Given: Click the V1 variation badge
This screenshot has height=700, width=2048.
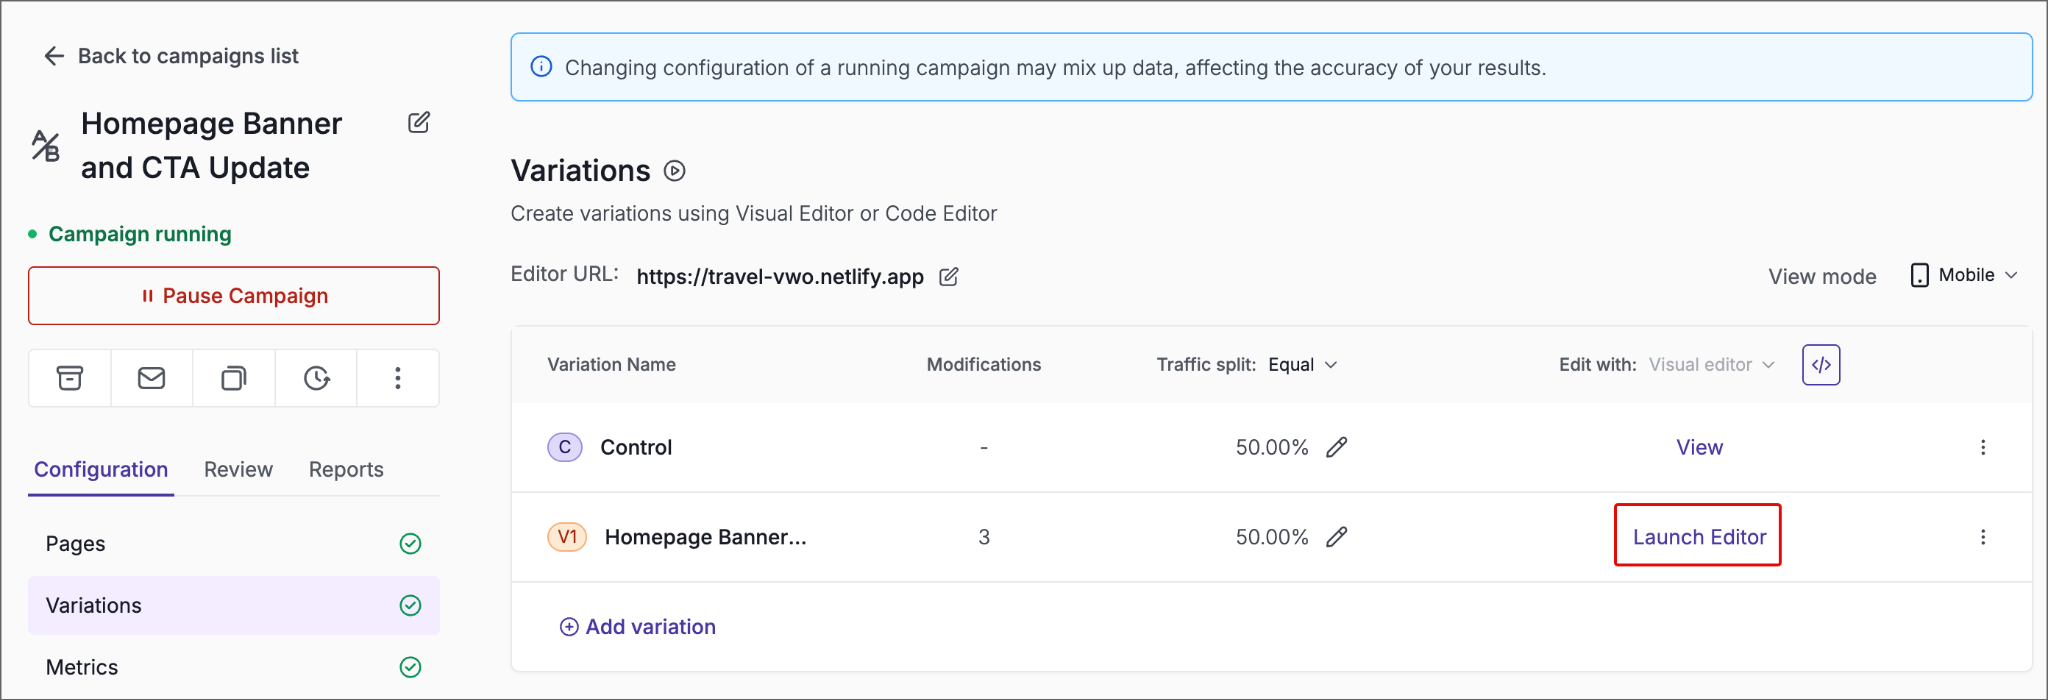Looking at the screenshot, I should [x=567, y=537].
